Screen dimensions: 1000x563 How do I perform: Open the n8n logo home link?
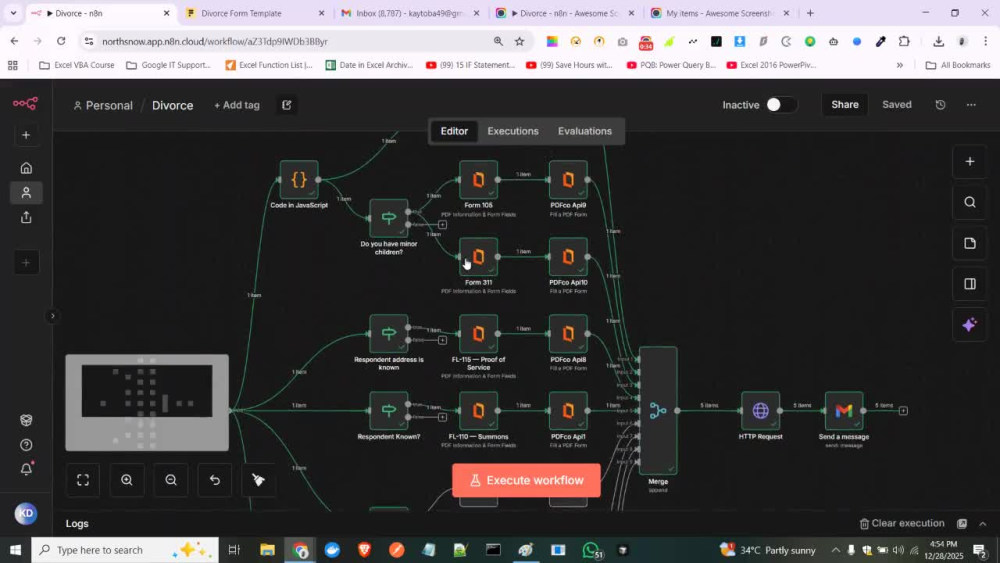click(x=26, y=103)
